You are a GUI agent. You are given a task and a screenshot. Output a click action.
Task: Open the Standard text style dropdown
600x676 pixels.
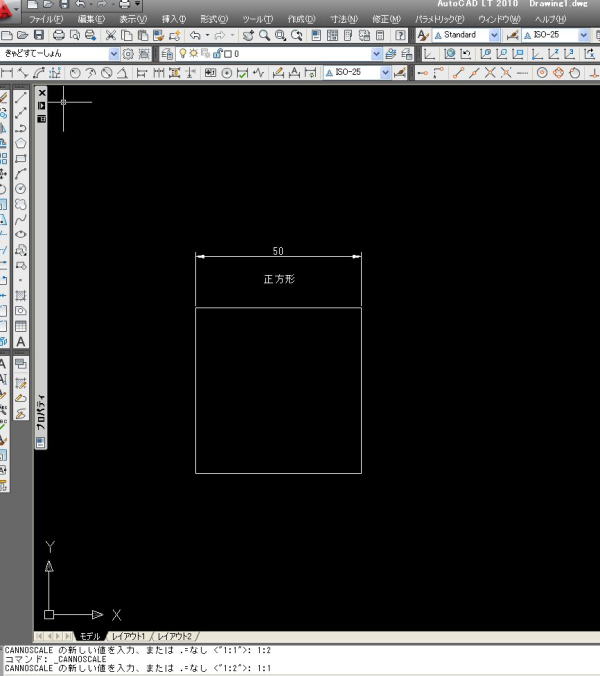[494, 35]
